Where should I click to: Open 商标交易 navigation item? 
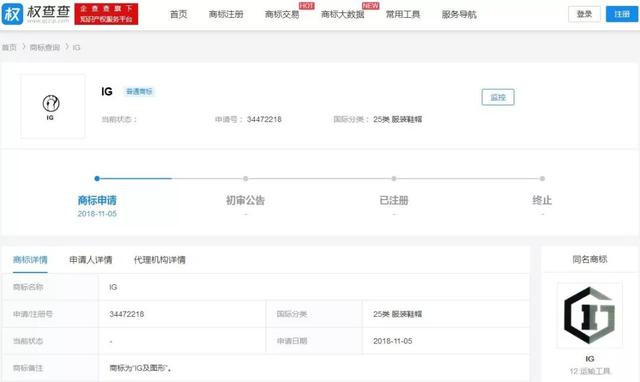click(x=282, y=14)
